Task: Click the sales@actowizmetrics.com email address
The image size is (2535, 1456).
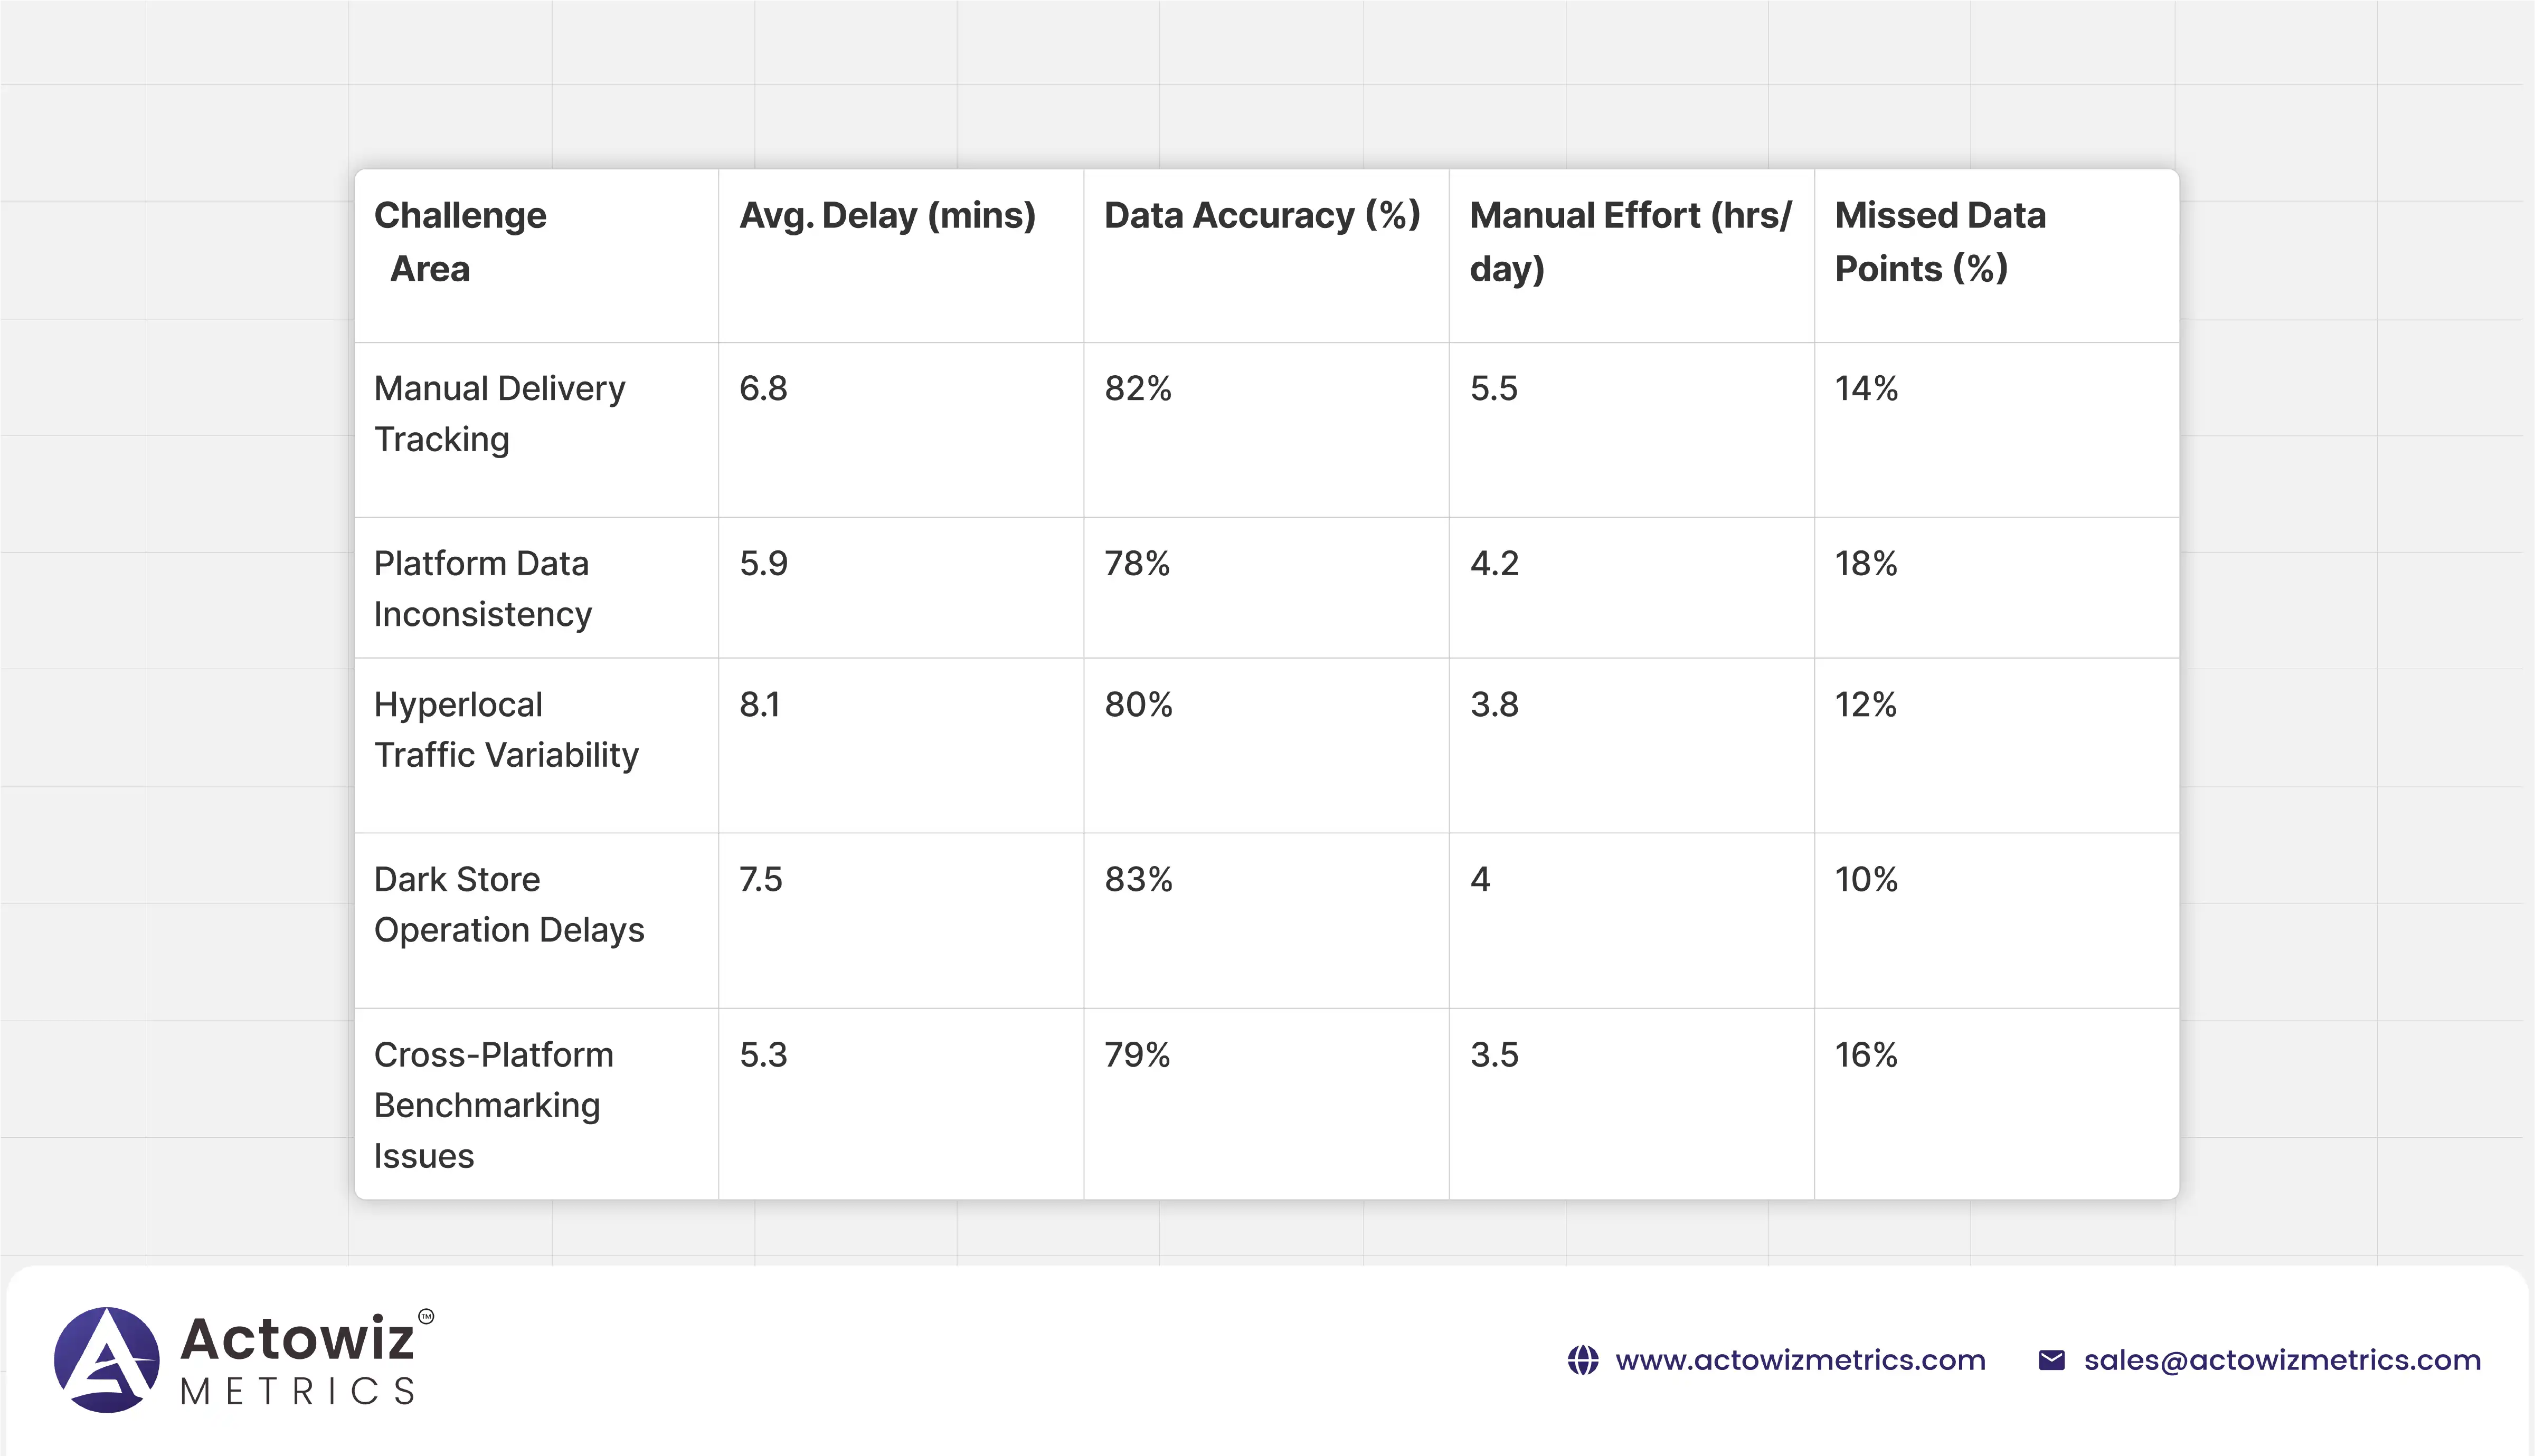Action: click(x=2282, y=1360)
